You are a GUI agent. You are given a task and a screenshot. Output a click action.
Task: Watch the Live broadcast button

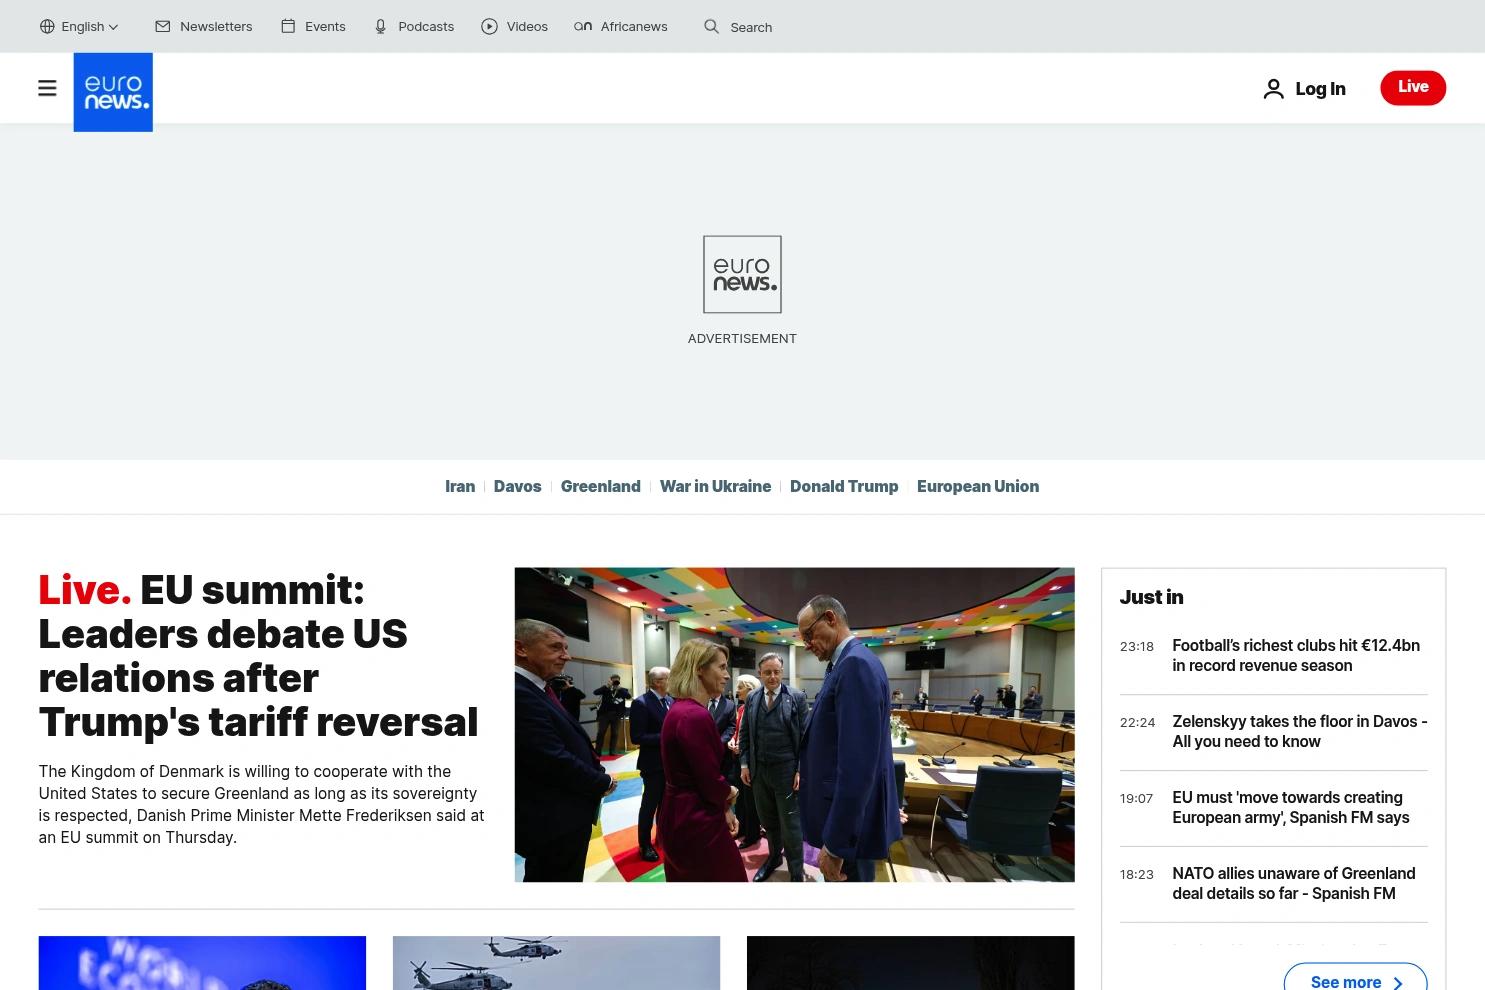[1413, 87]
